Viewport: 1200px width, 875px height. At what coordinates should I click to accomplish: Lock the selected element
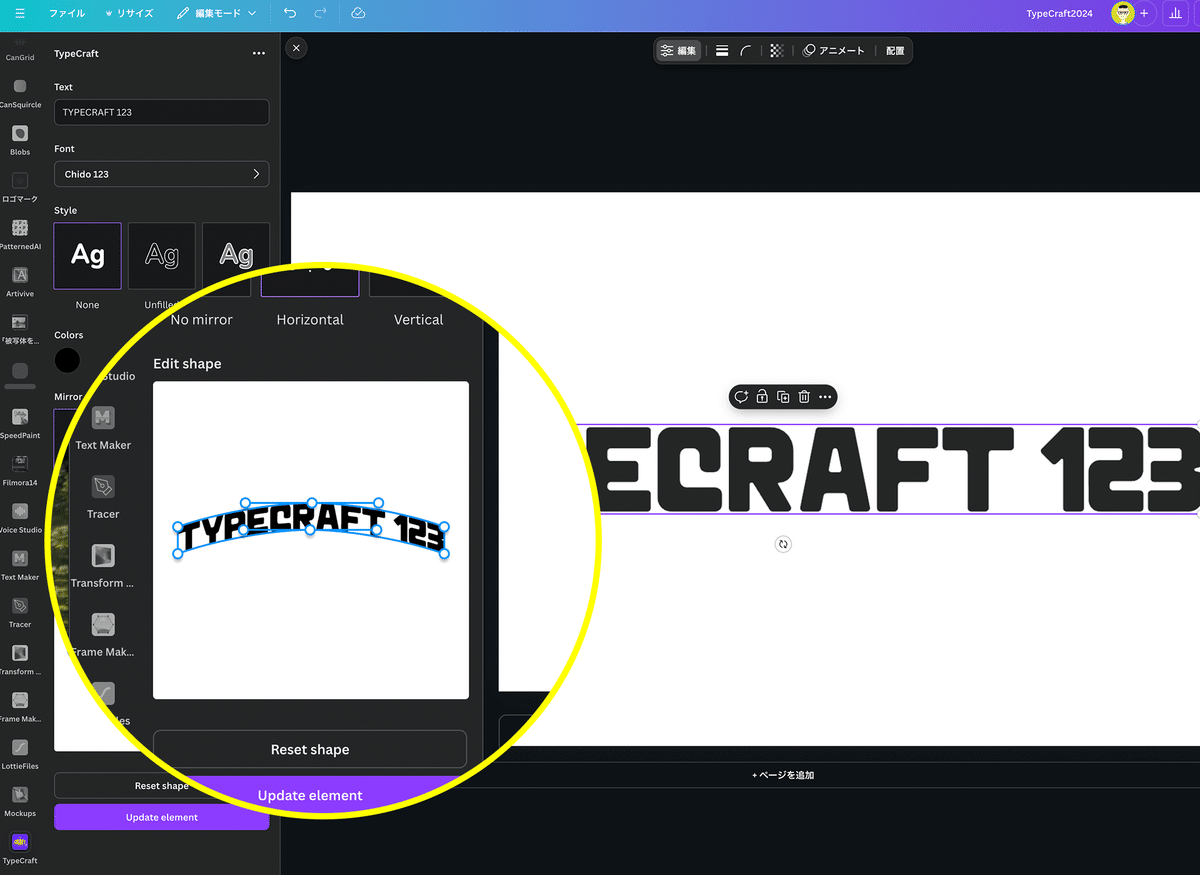click(762, 396)
